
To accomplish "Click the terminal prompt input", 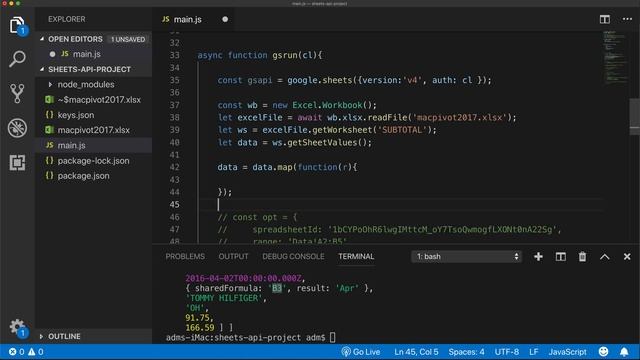I will click(x=333, y=338).
